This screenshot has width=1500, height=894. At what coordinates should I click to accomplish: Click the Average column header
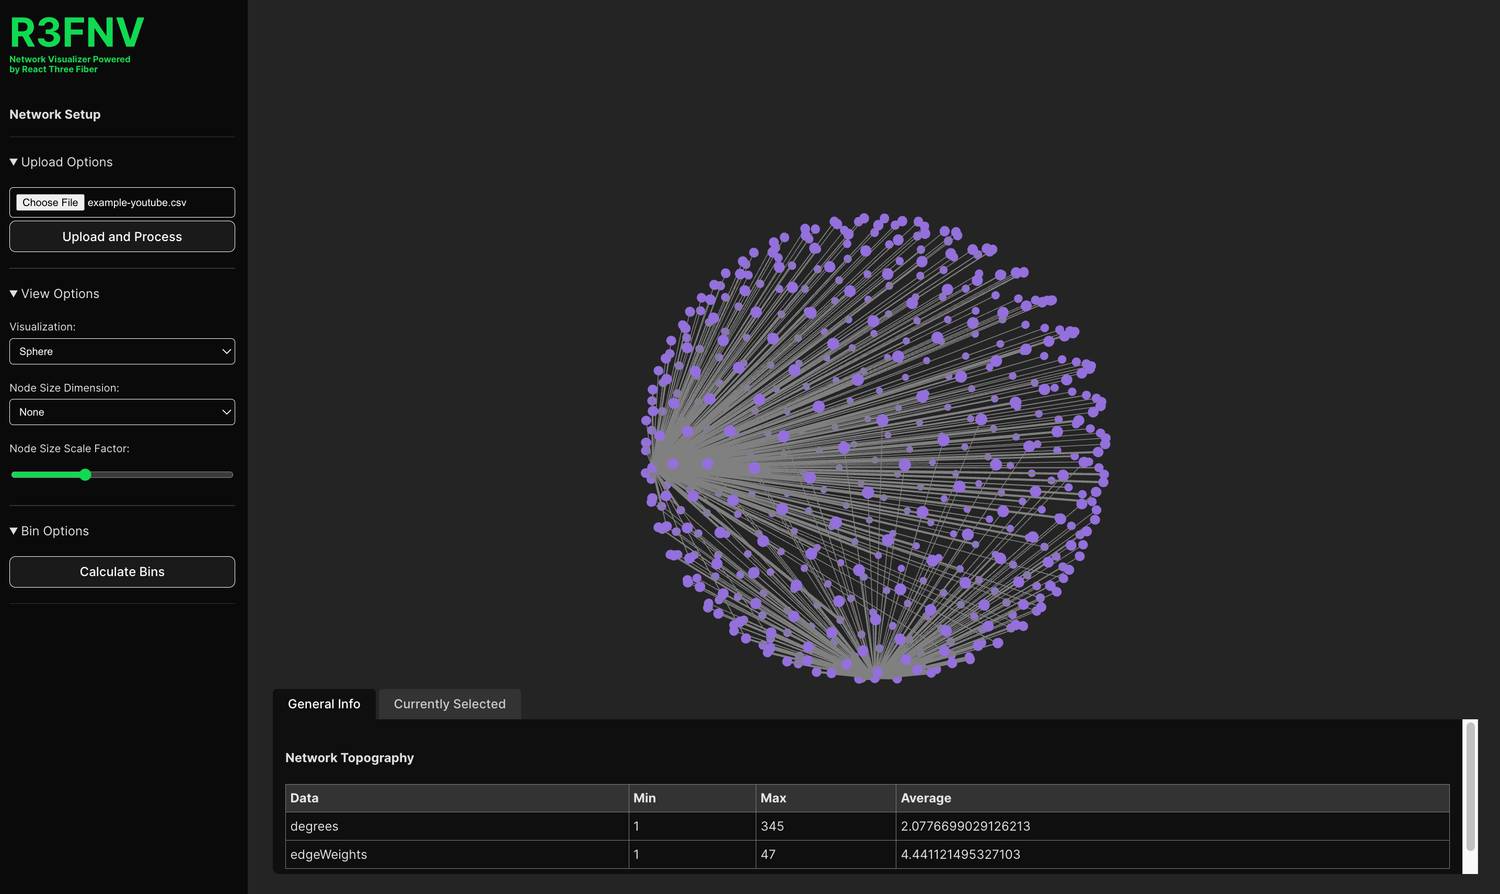pos(926,798)
